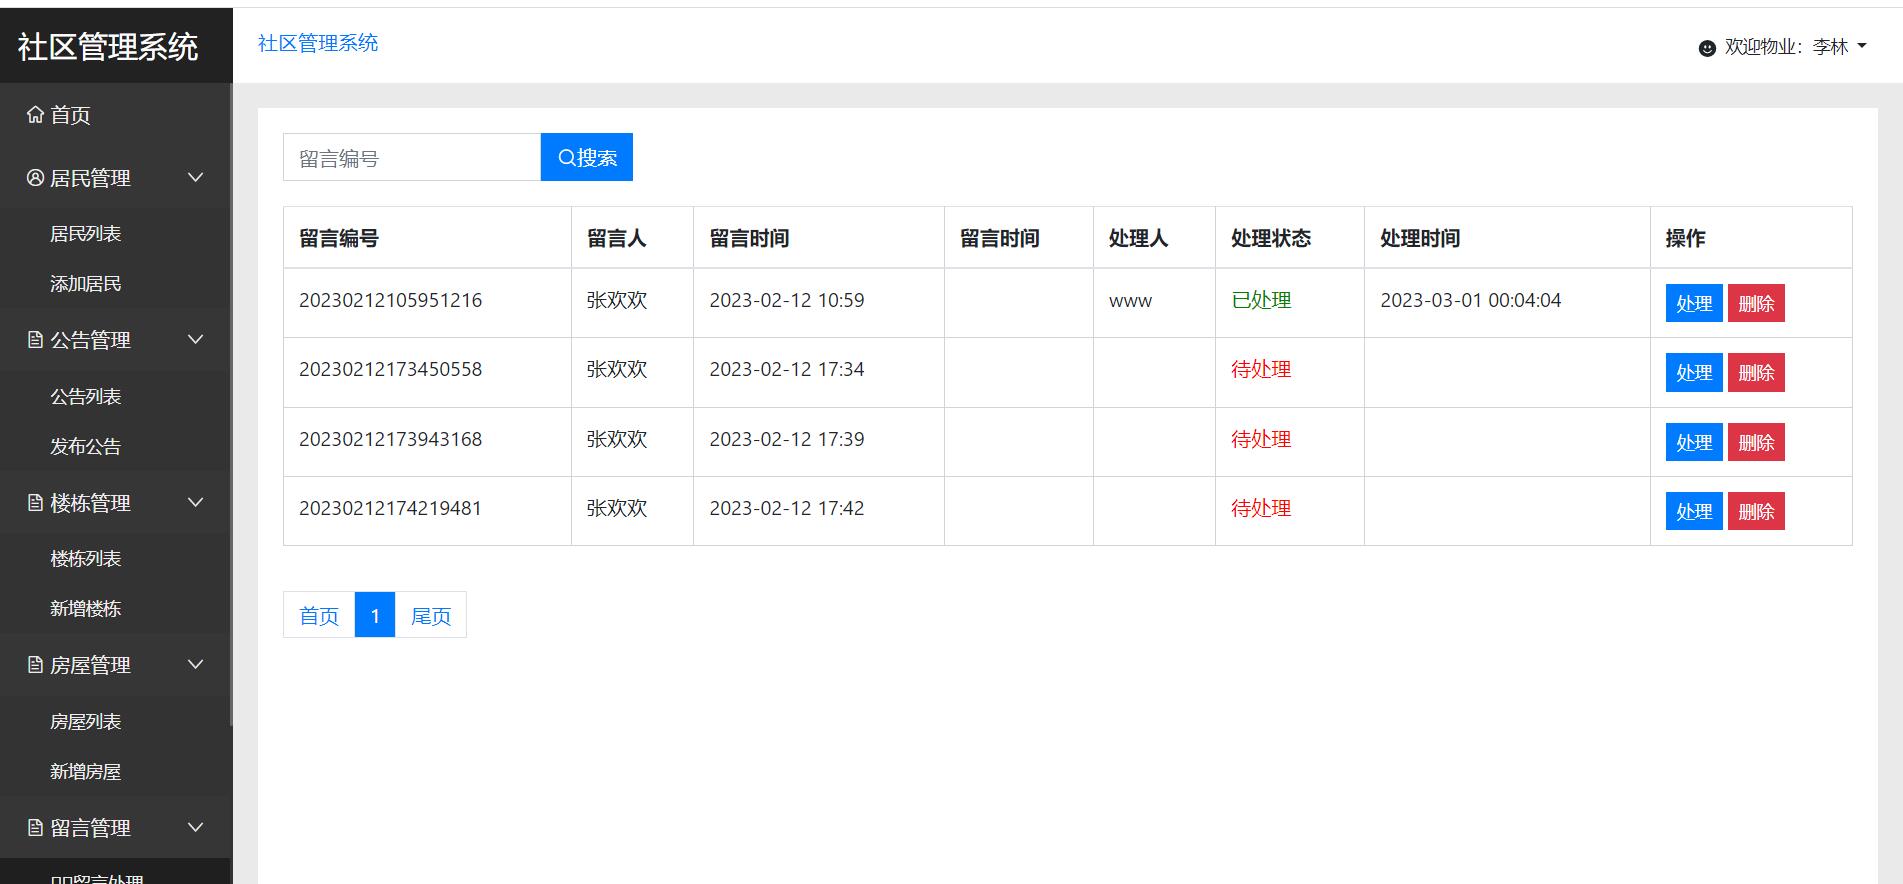Collapse the 留言管理 chevron
This screenshot has height=884, width=1903.
(x=196, y=827)
